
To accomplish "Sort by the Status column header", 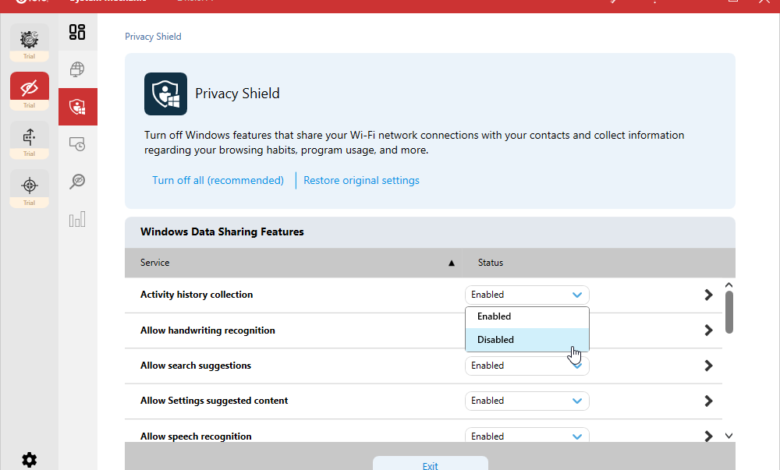I will pyautogui.click(x=599, y=263).
